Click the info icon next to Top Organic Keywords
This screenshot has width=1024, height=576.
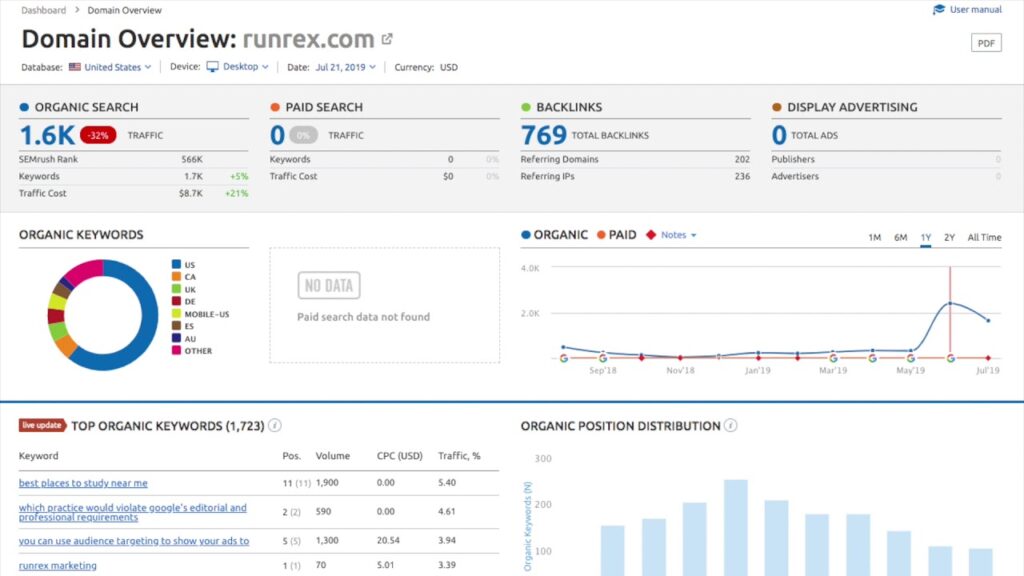(275, 425)
